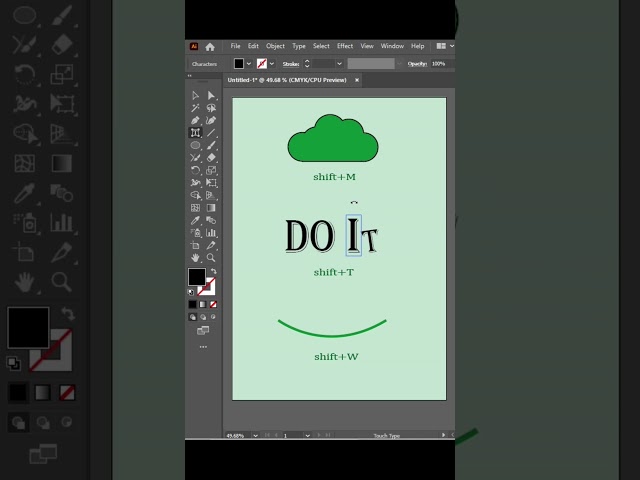This screenshot has width=640, height=480.
Task: Select the Pen tool
Action: [195, 120]
